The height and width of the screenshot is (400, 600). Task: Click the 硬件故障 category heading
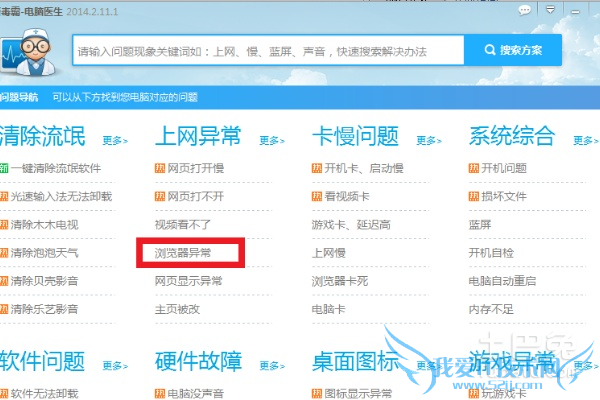(x=198, y=361)
